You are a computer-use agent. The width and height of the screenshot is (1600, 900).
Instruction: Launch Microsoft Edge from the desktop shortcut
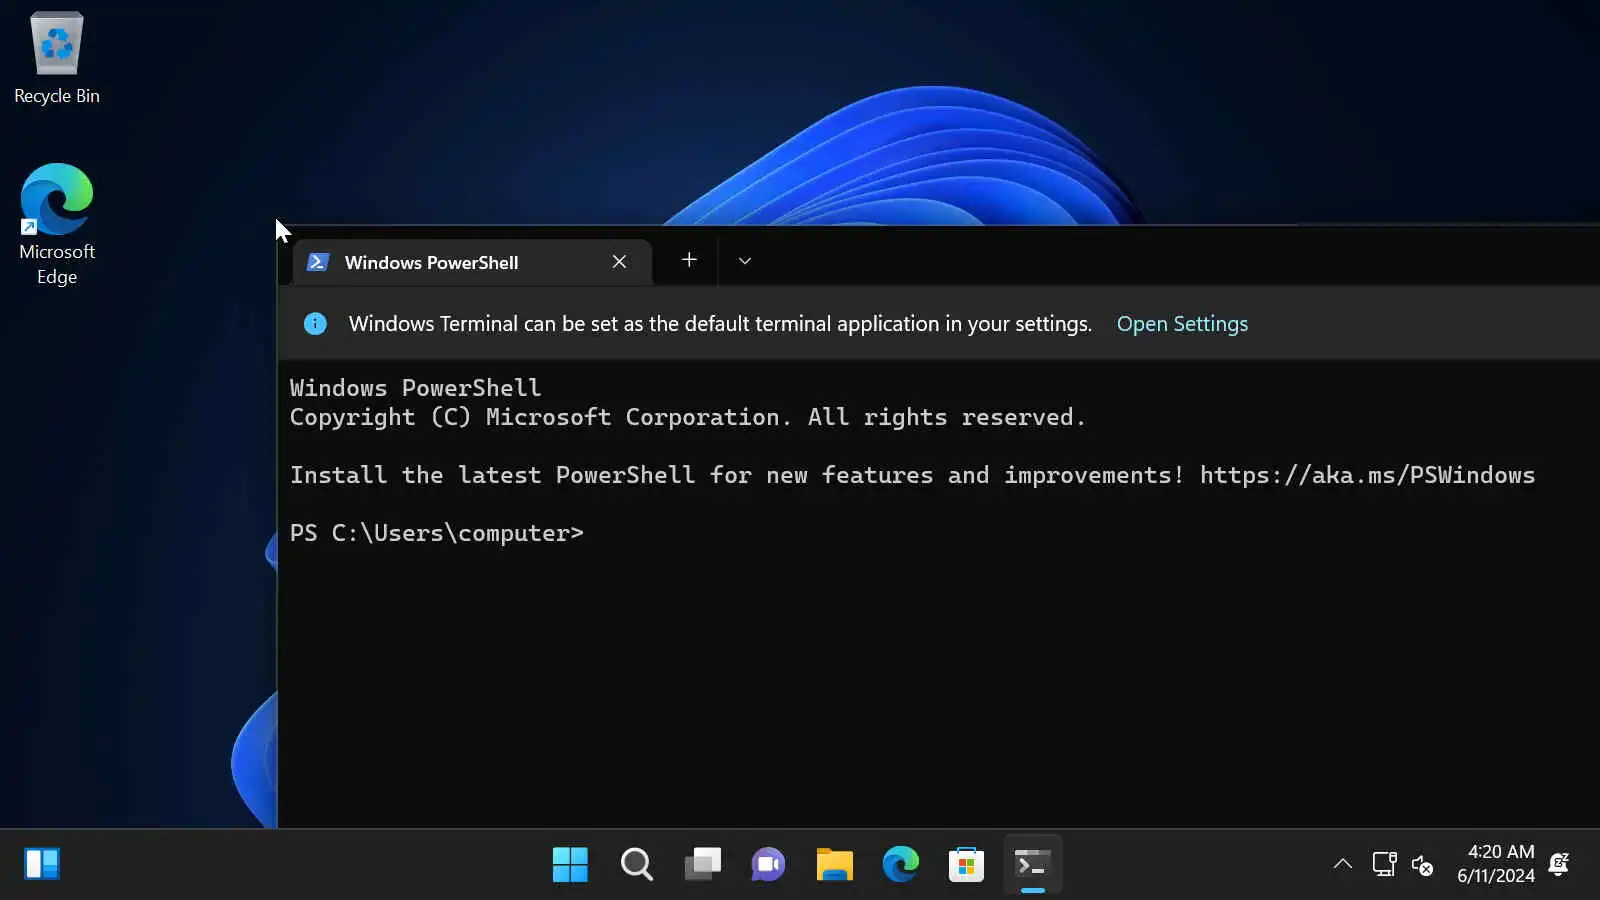pos(57,224)
